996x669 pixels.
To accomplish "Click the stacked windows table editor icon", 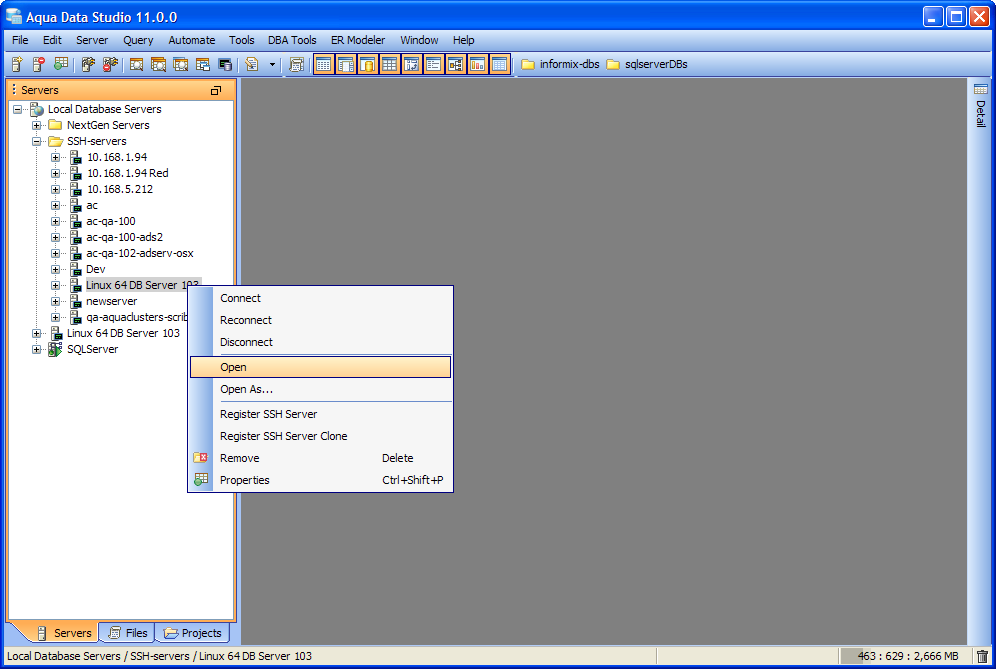I will pos(203,64).
